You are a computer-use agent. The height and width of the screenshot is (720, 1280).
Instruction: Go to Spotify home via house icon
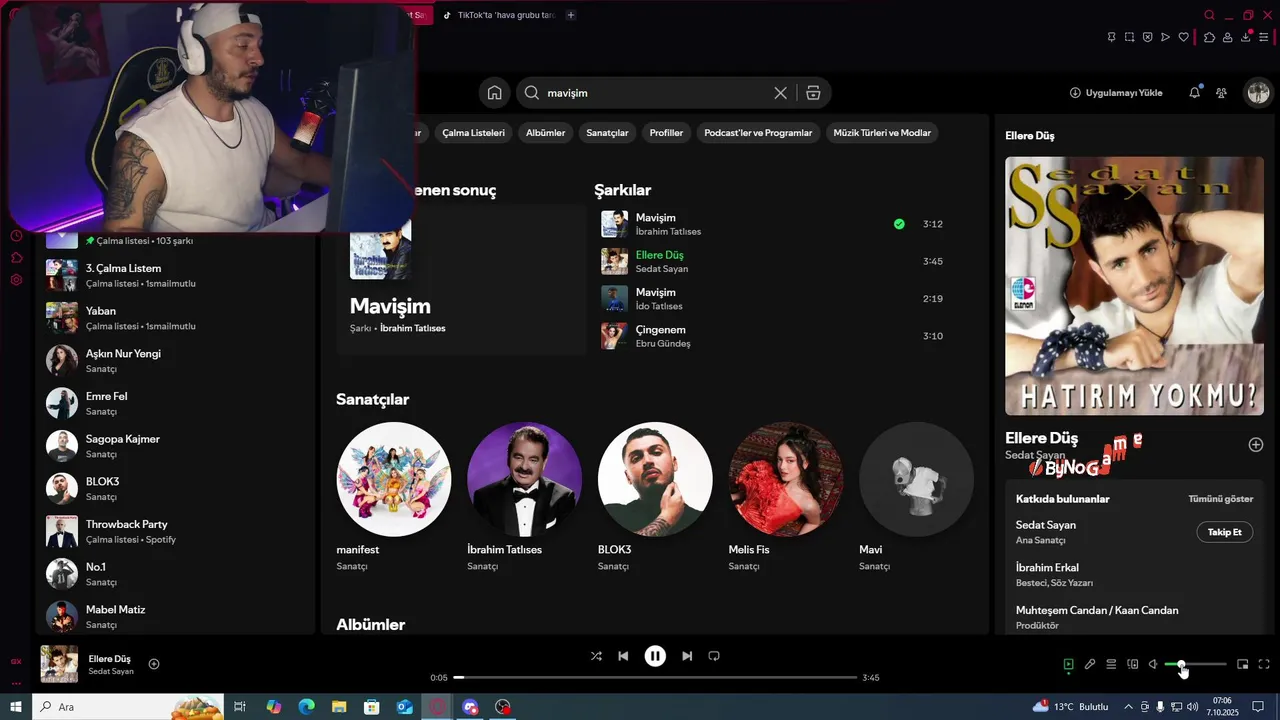(494, 93)
